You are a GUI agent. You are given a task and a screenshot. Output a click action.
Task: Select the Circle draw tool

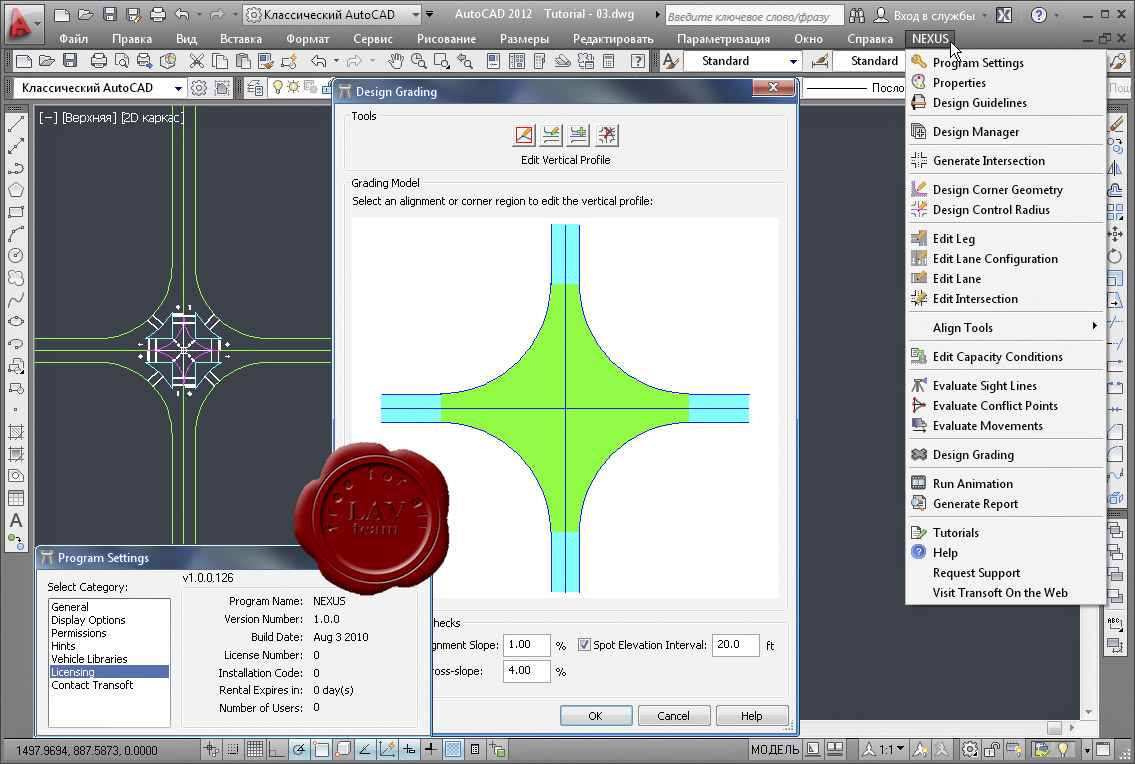15,256
